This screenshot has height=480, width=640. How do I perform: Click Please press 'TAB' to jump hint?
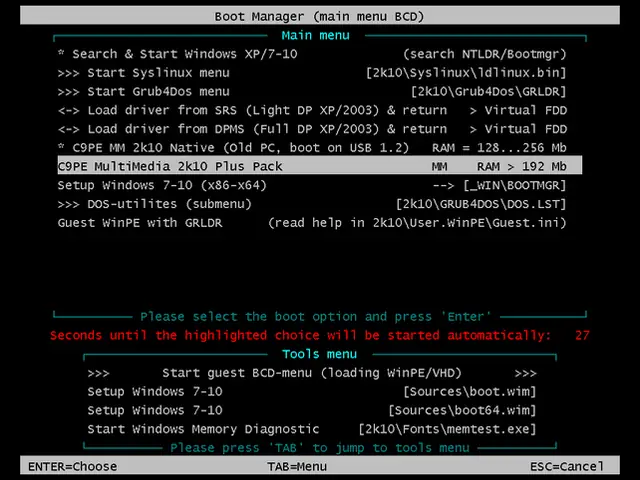tap(320, 448)
